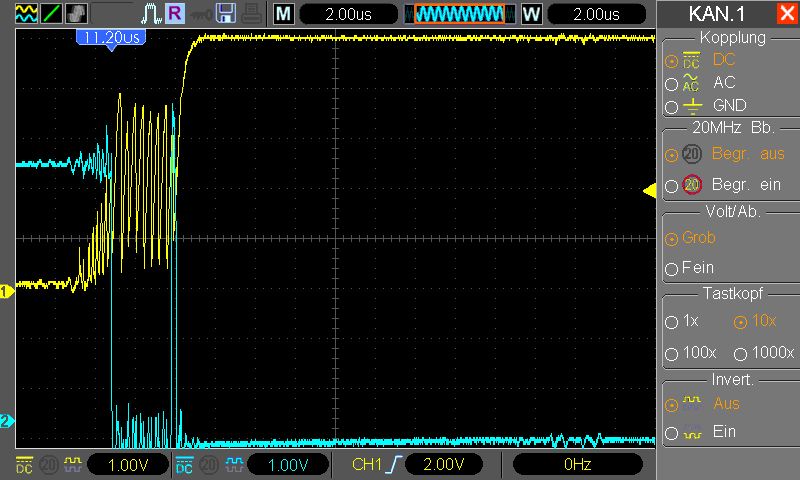This screenshot has height=480, width=800.
Task: Select AC coupling radio button
Action: pyautogui.click(x=671, y=84)
